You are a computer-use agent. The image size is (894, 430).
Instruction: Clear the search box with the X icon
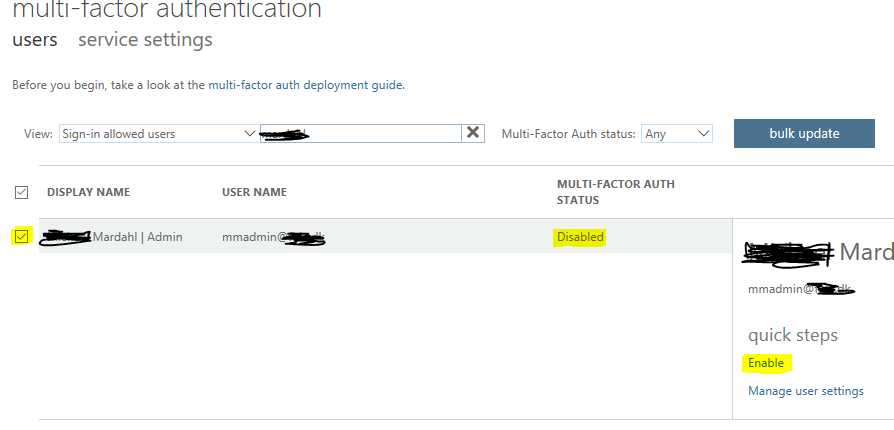pyautogui.click(x=473, y=133)
